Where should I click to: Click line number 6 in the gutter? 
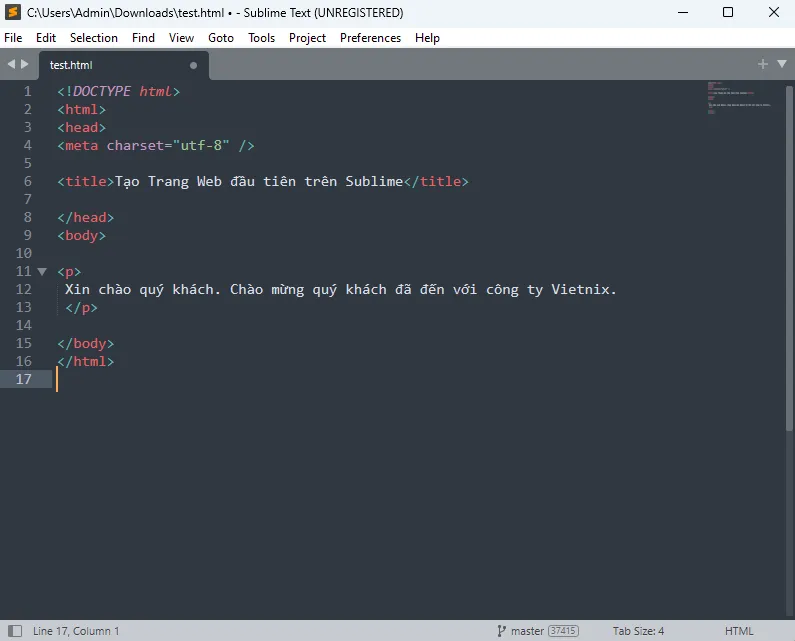click(27, 181)
